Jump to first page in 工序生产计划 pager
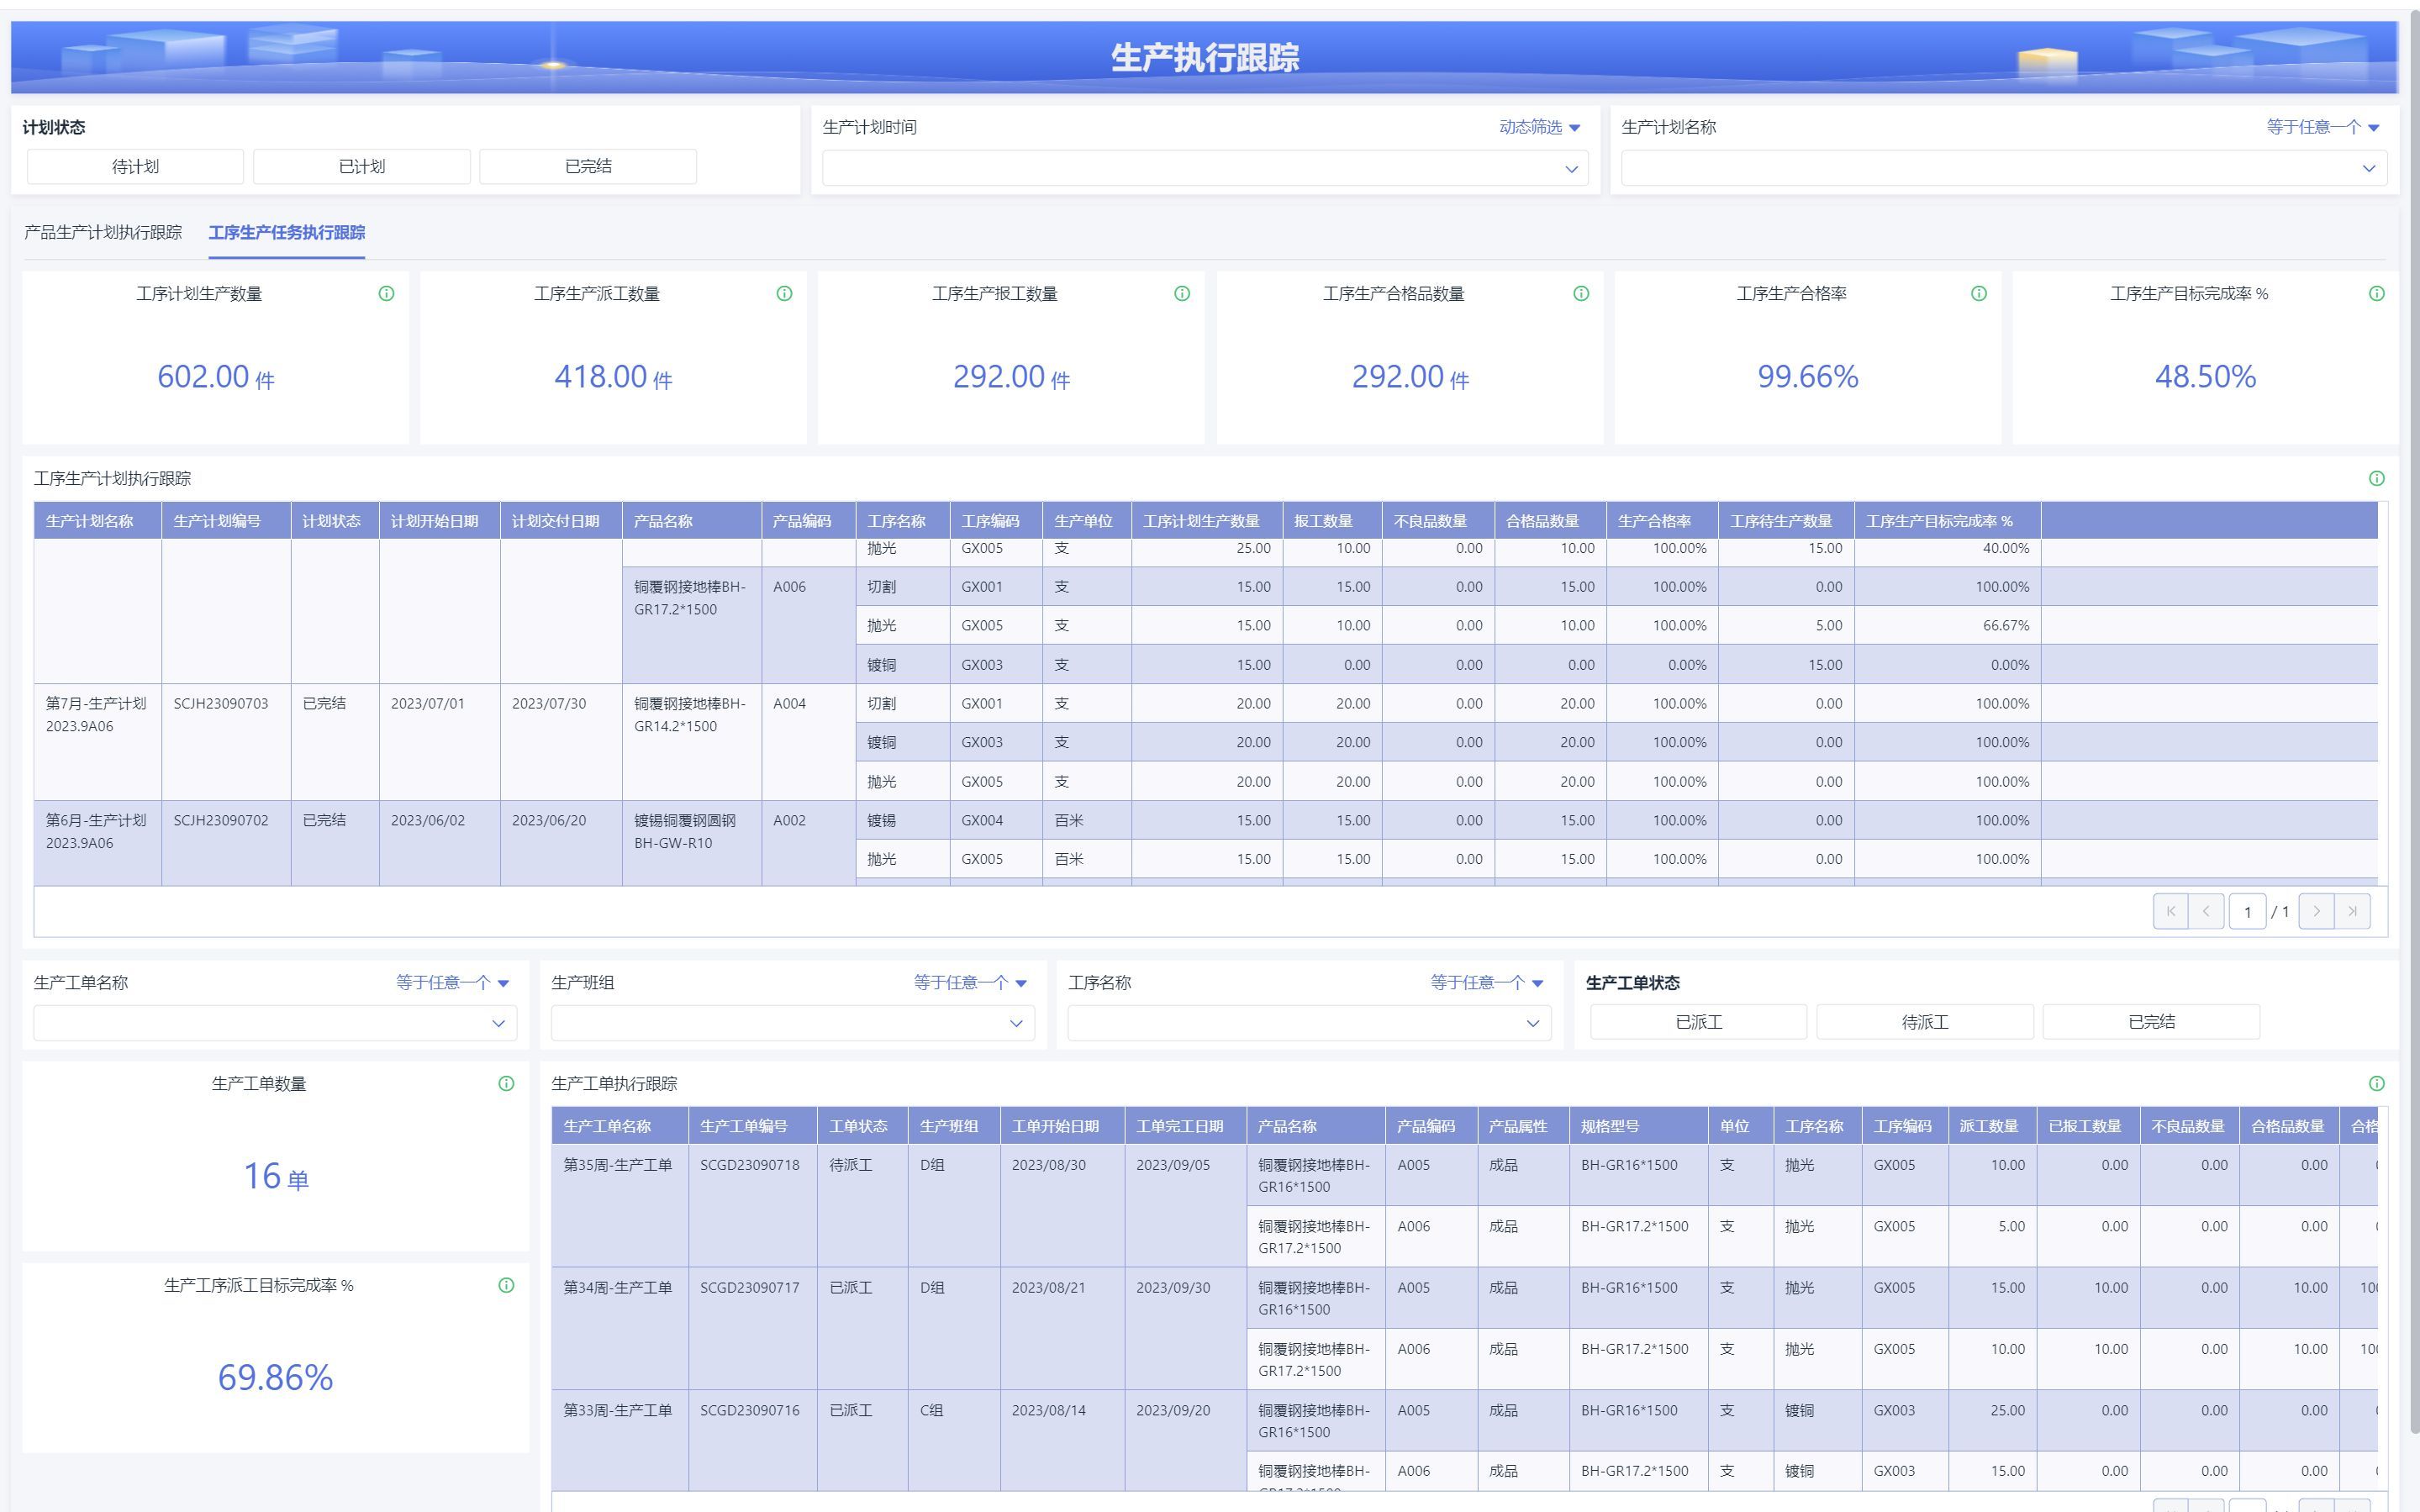Viewport: 2420px width, 1512px height. click(x=2170, y=911)
